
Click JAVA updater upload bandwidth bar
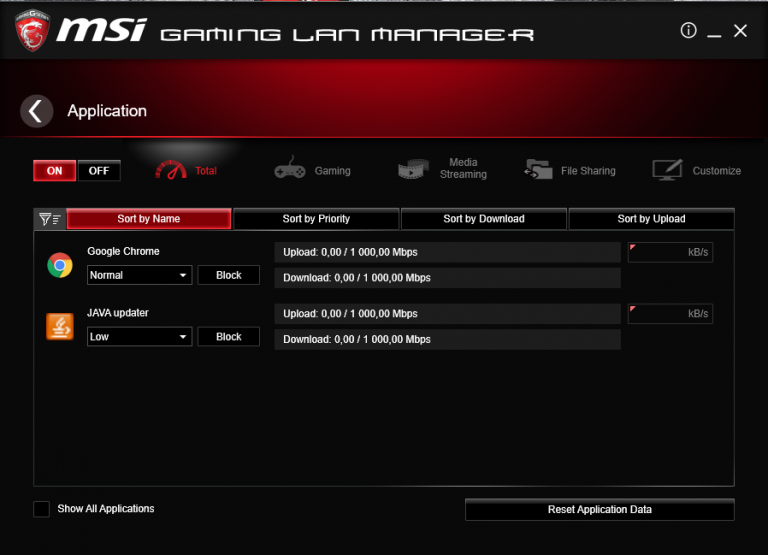(448, 314)
